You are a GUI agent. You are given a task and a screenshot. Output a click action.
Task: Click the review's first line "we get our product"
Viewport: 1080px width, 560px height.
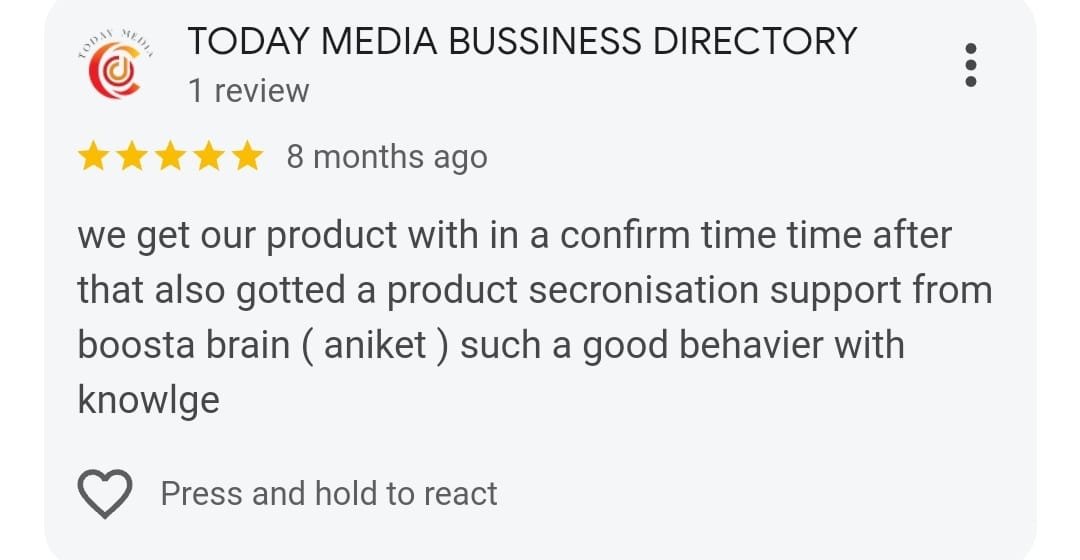pyautogui.click(x=237, y=236)
